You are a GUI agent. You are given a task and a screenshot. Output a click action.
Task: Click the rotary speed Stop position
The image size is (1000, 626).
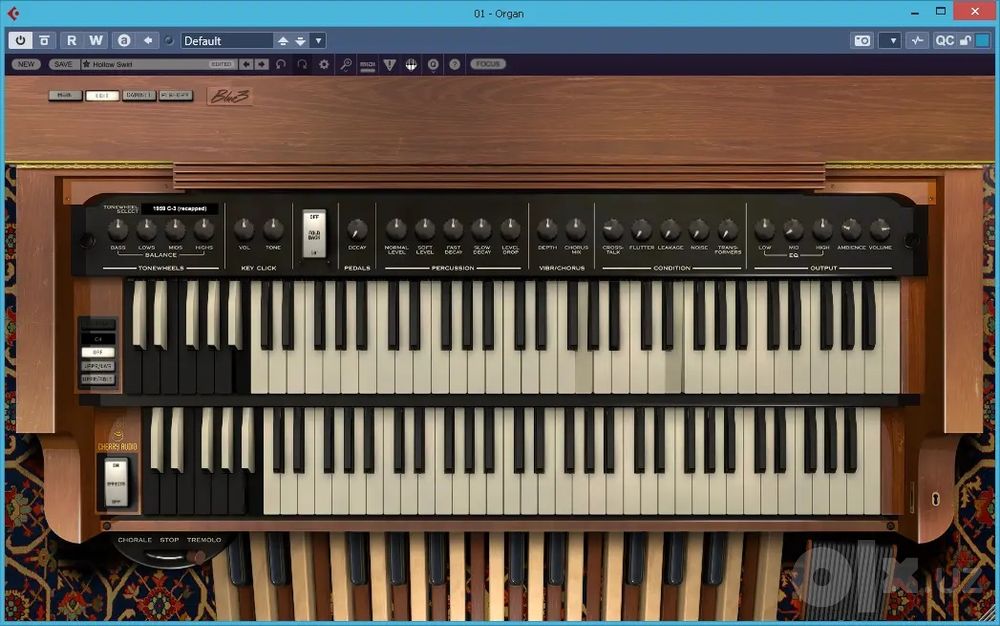169,540
